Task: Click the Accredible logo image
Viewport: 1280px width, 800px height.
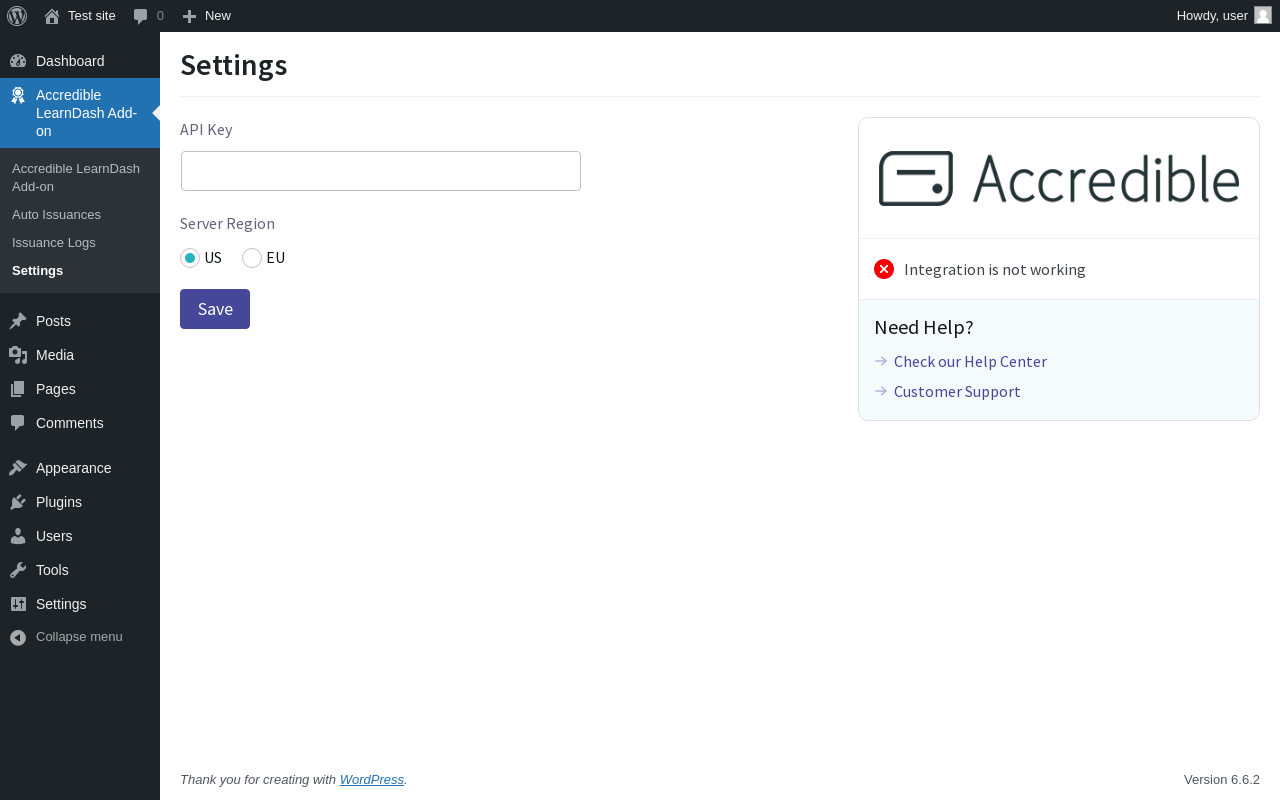Action: tap(1059, 179)
